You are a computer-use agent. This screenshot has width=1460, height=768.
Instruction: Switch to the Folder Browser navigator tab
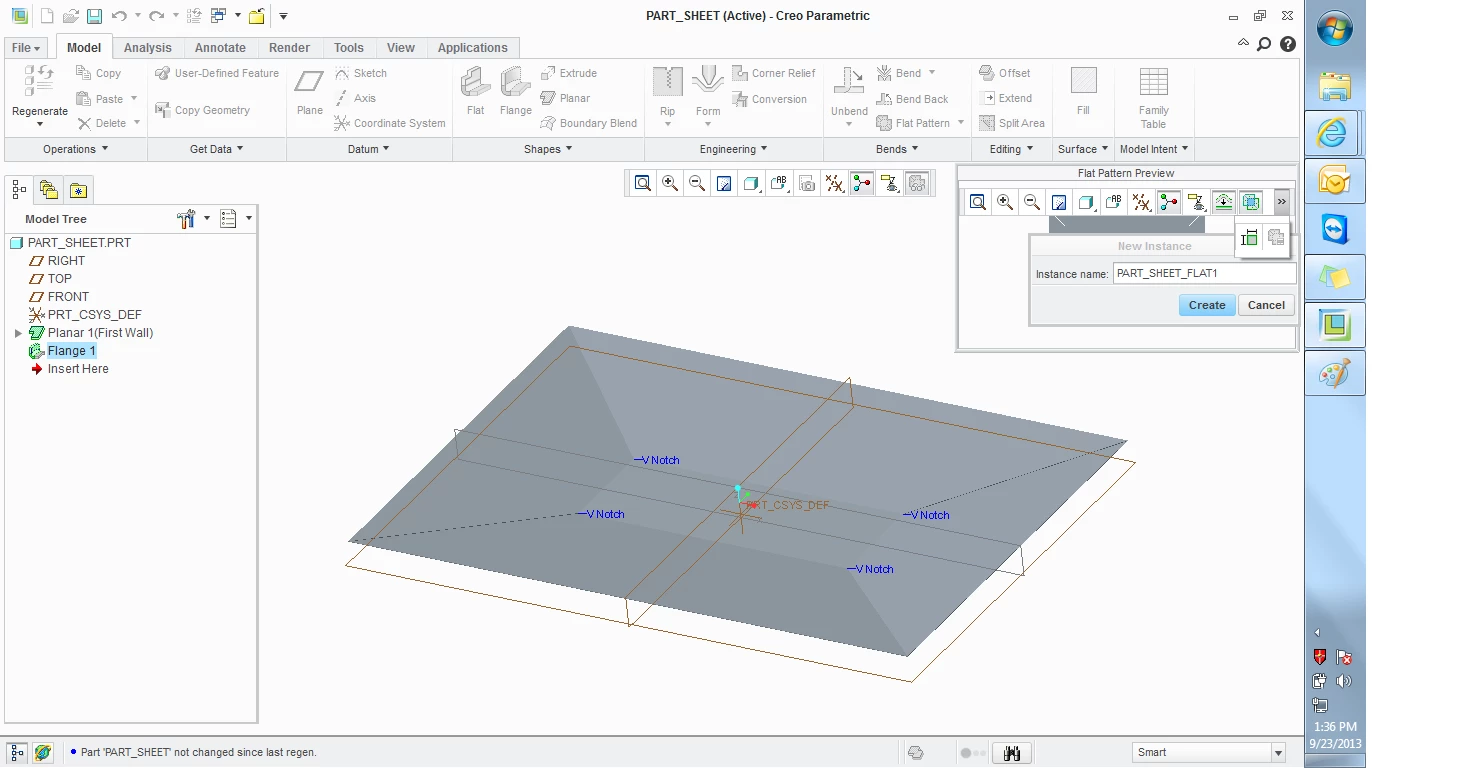[49, 189]
